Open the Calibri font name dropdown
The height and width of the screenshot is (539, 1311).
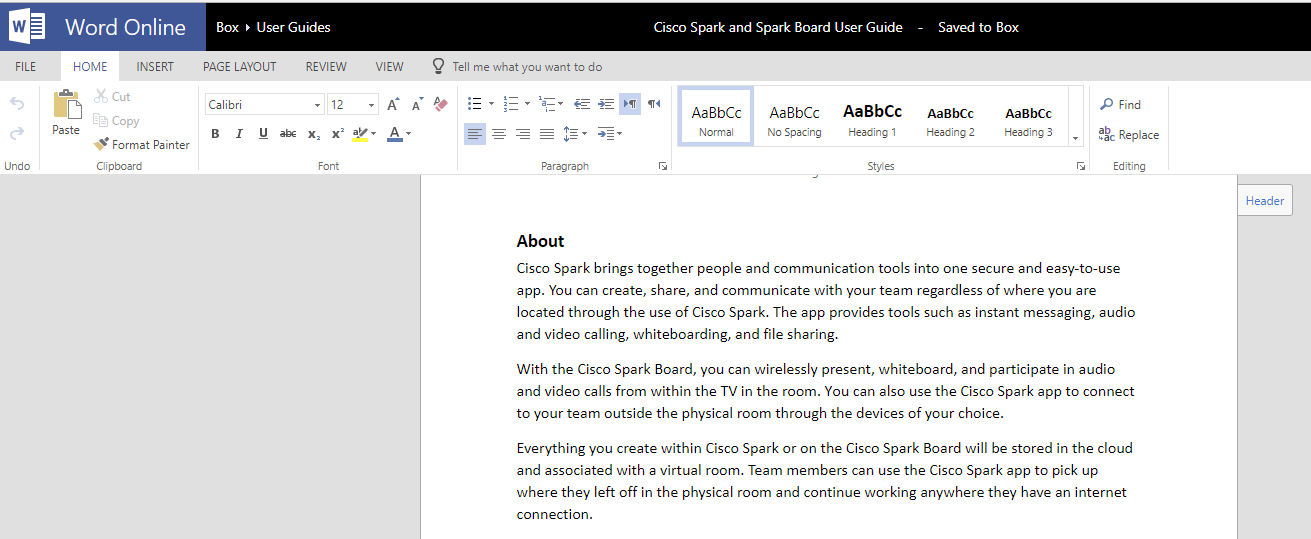pyautogui.click(x=317, y=105)
